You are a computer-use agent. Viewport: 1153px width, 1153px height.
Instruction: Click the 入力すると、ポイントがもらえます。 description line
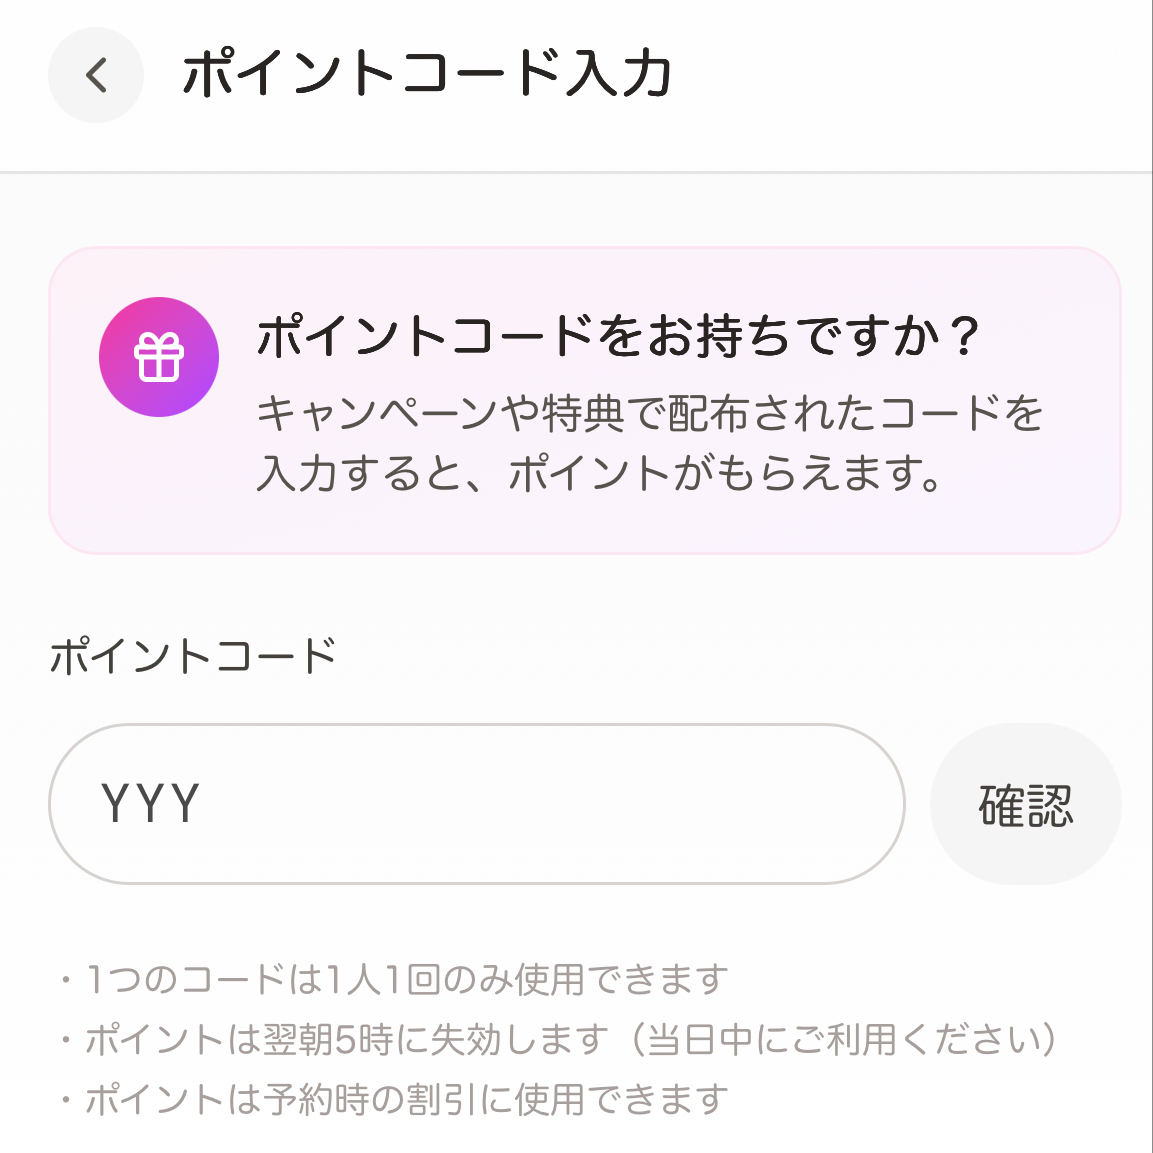point(600,473)
